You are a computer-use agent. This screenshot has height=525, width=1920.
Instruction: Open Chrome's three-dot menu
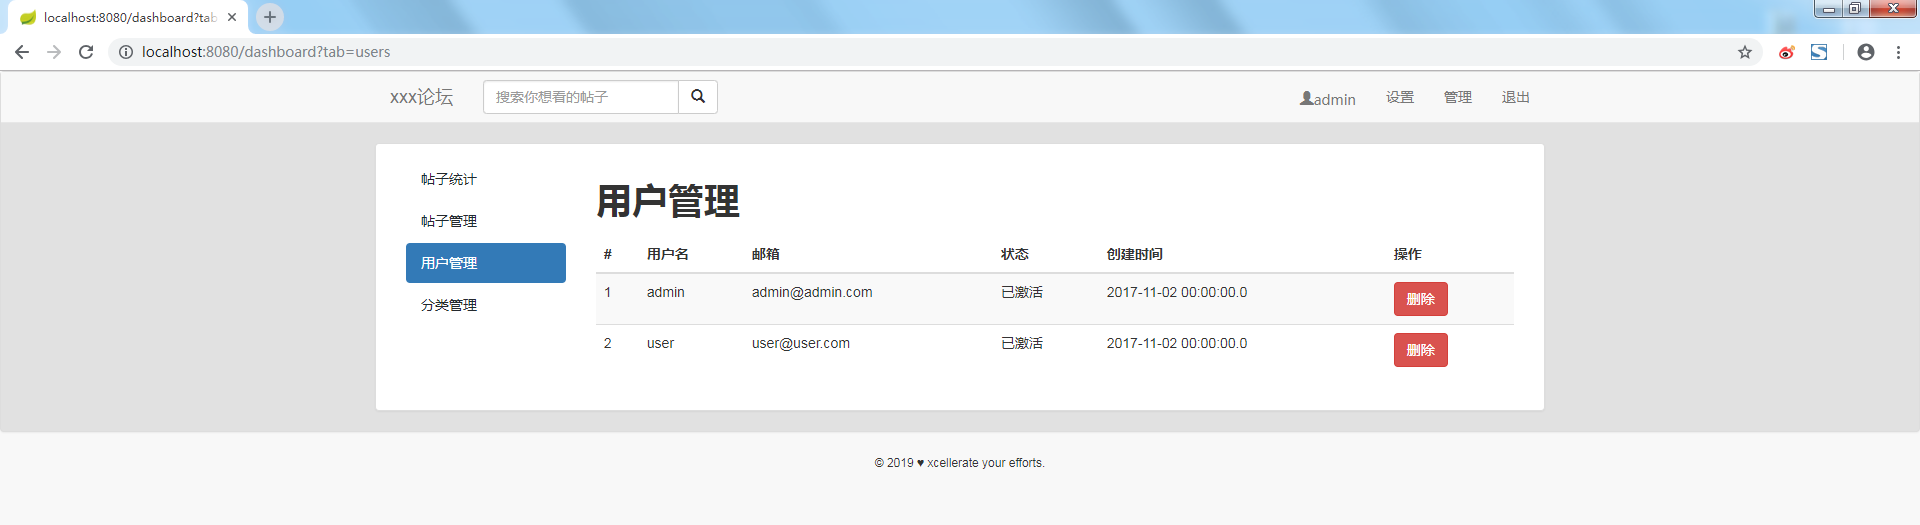click(1898, 52)
